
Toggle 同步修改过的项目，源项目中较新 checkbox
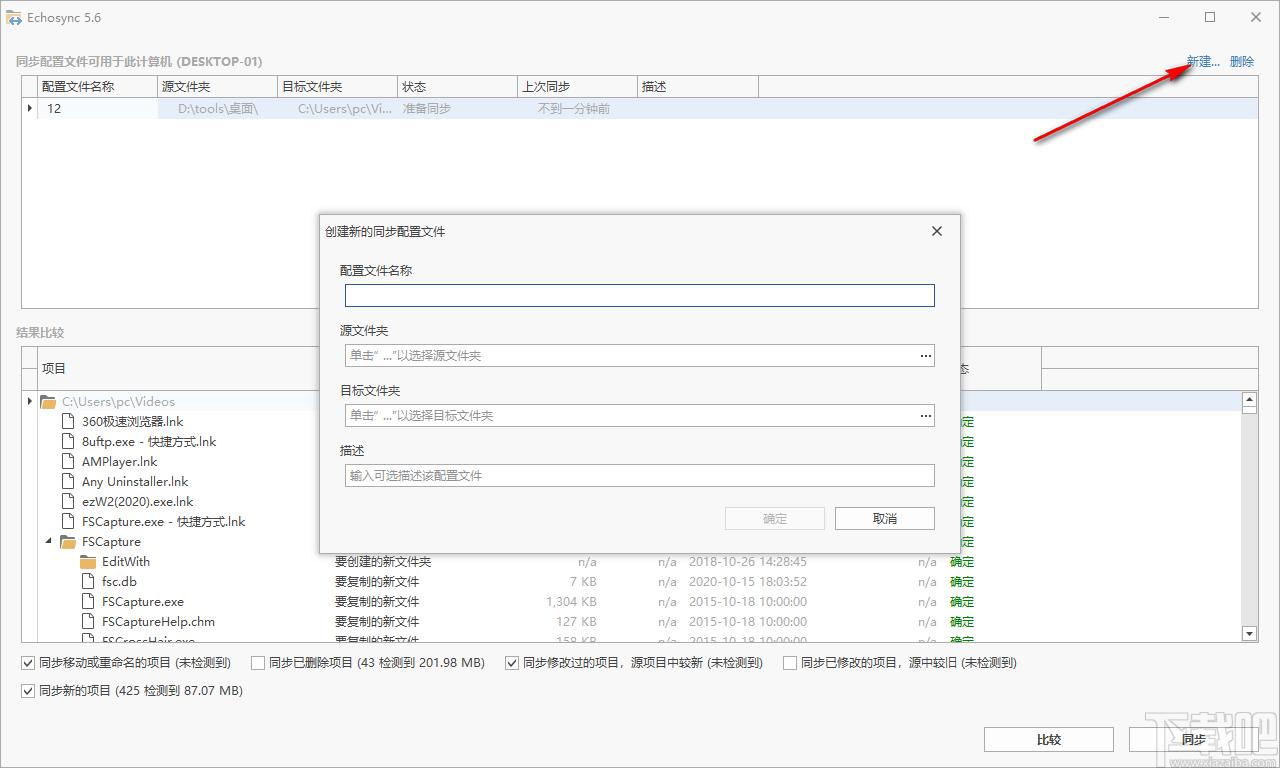(512, 662)
